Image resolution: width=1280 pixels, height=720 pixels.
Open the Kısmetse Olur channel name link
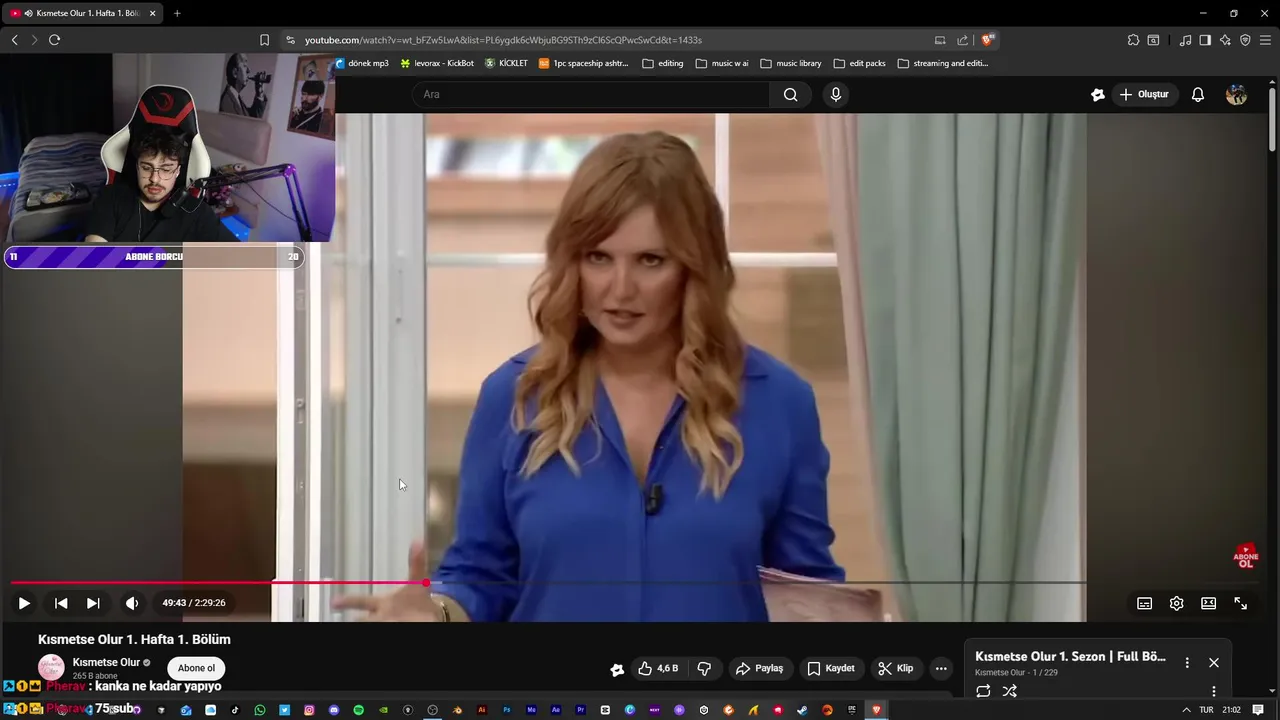106,662
